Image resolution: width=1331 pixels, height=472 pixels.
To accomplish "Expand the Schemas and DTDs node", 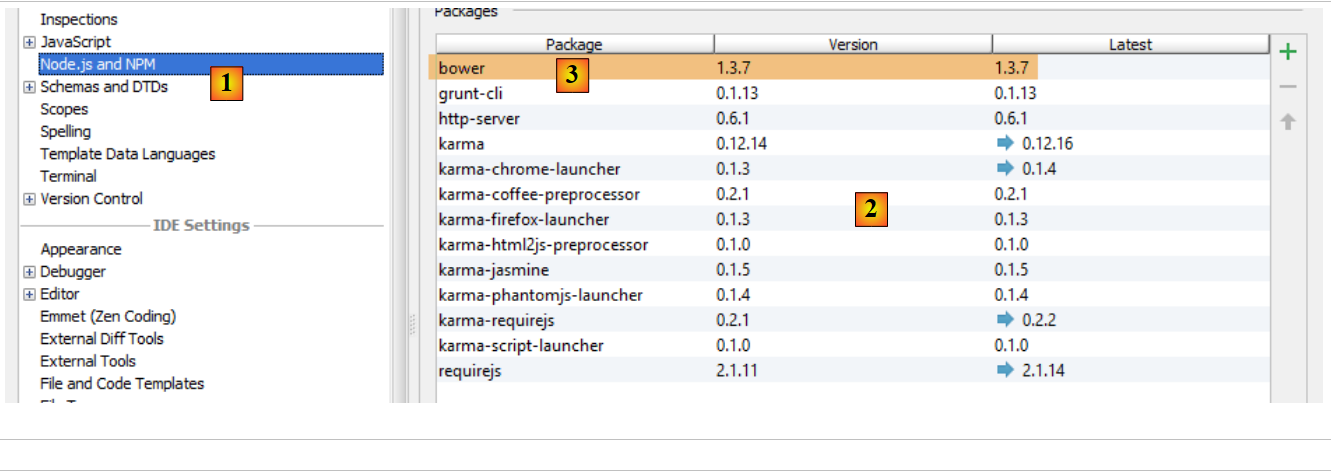I will click(x=29, y=87).
